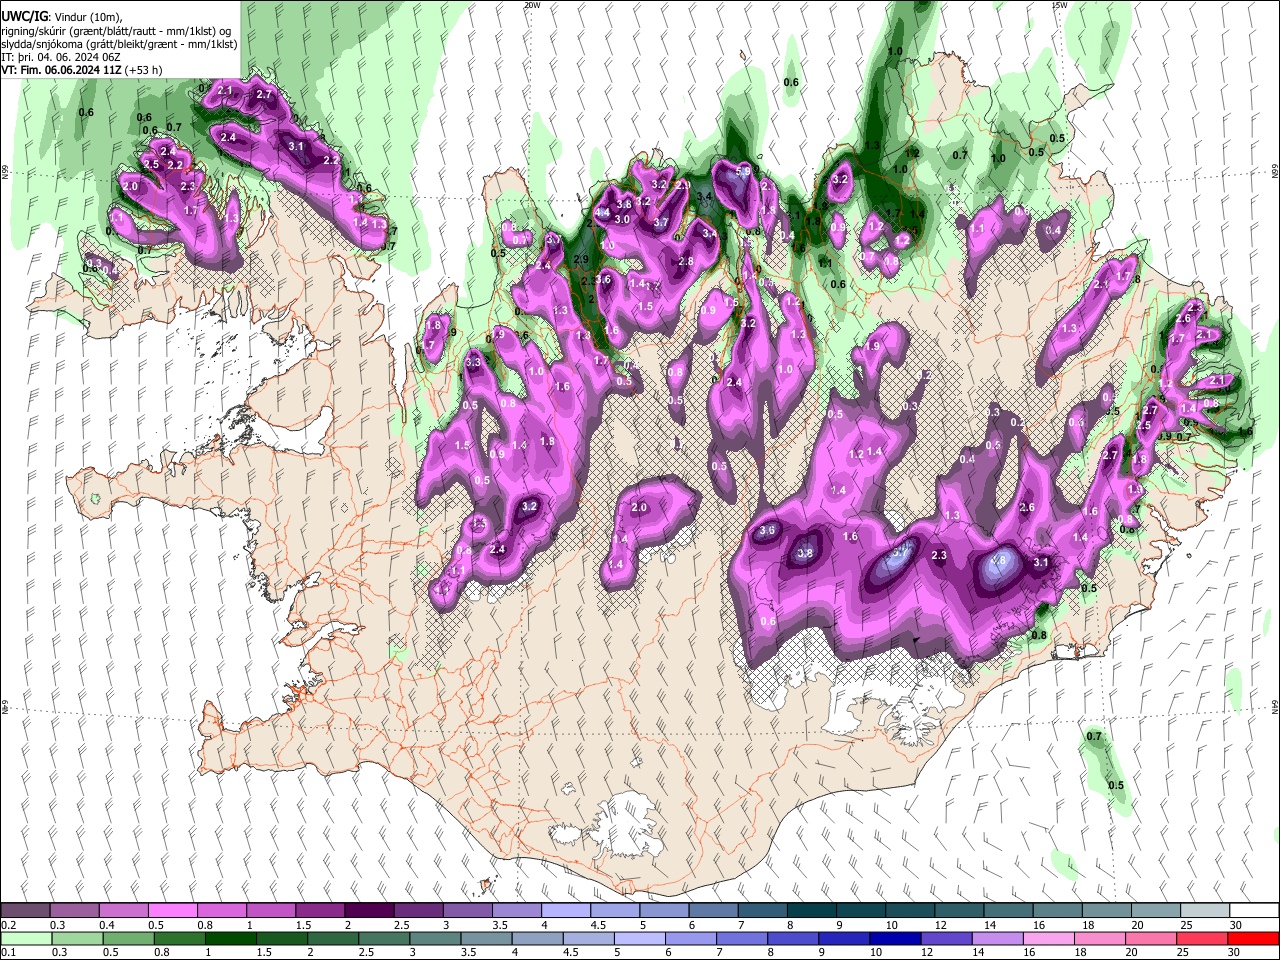Click the snow legend swatch between 0.3 and 0.4
The width and height of the screenshot is (1280, 960).
pyautogui.click(x=74, y=911)
